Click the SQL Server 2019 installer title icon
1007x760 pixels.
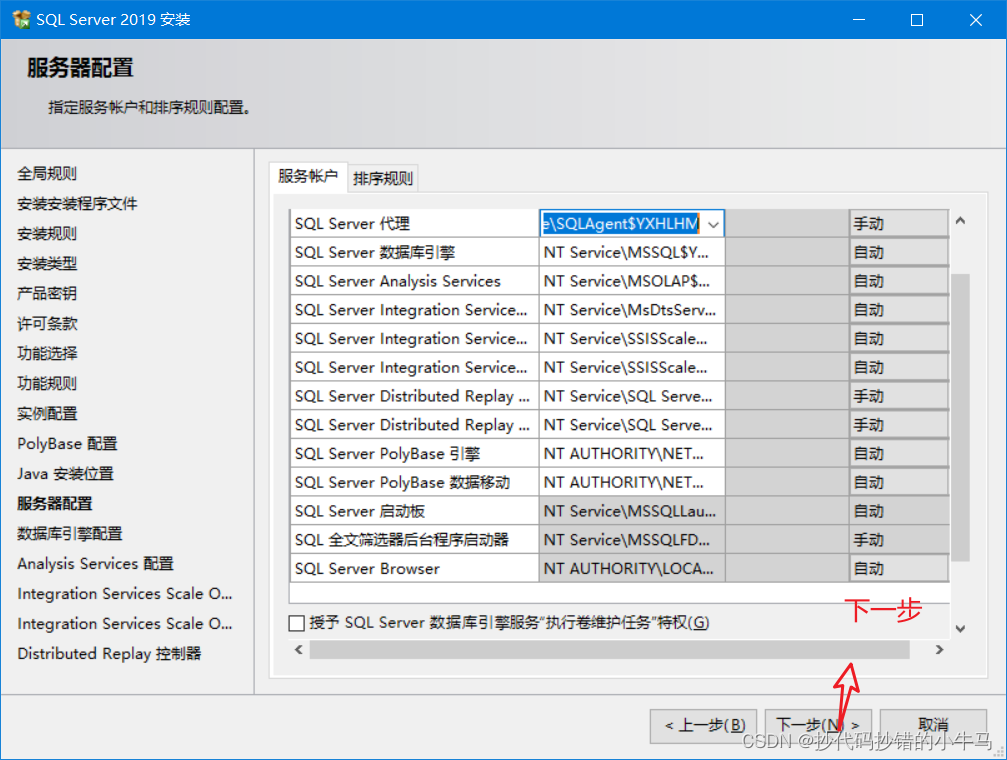pos(21,19)
